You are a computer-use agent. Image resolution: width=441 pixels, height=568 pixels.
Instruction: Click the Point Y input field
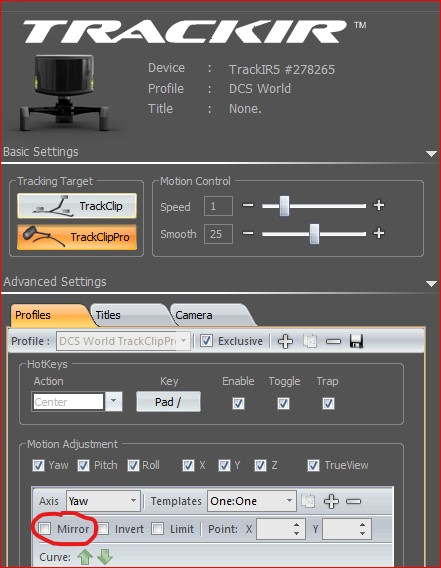click(x=340, y=529)
